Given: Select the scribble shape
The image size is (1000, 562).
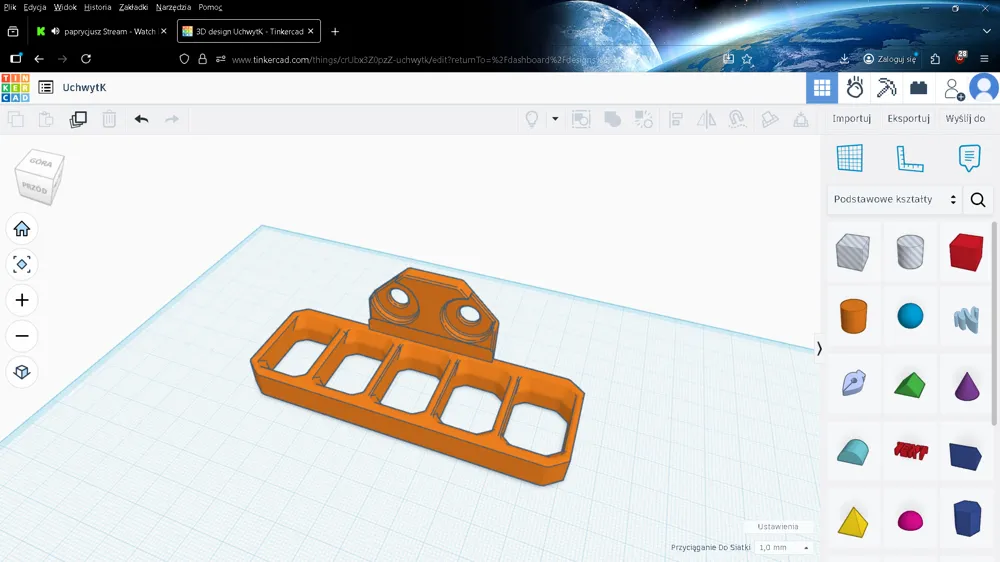Looking at the screenshot, I should point(966,319).
